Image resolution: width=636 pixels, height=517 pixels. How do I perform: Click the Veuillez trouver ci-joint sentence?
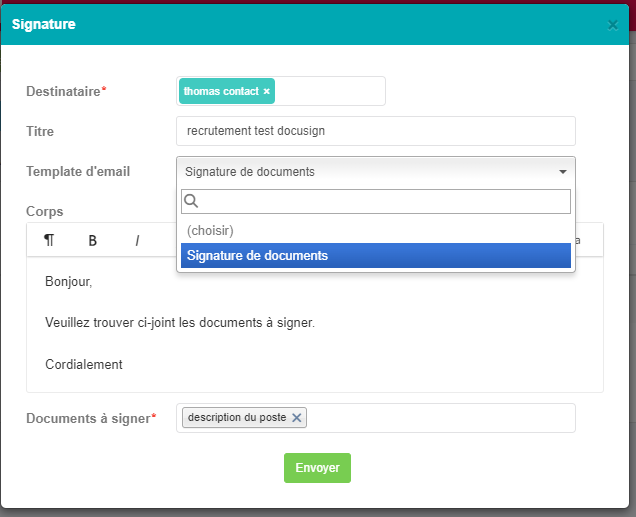click(180, 323)
